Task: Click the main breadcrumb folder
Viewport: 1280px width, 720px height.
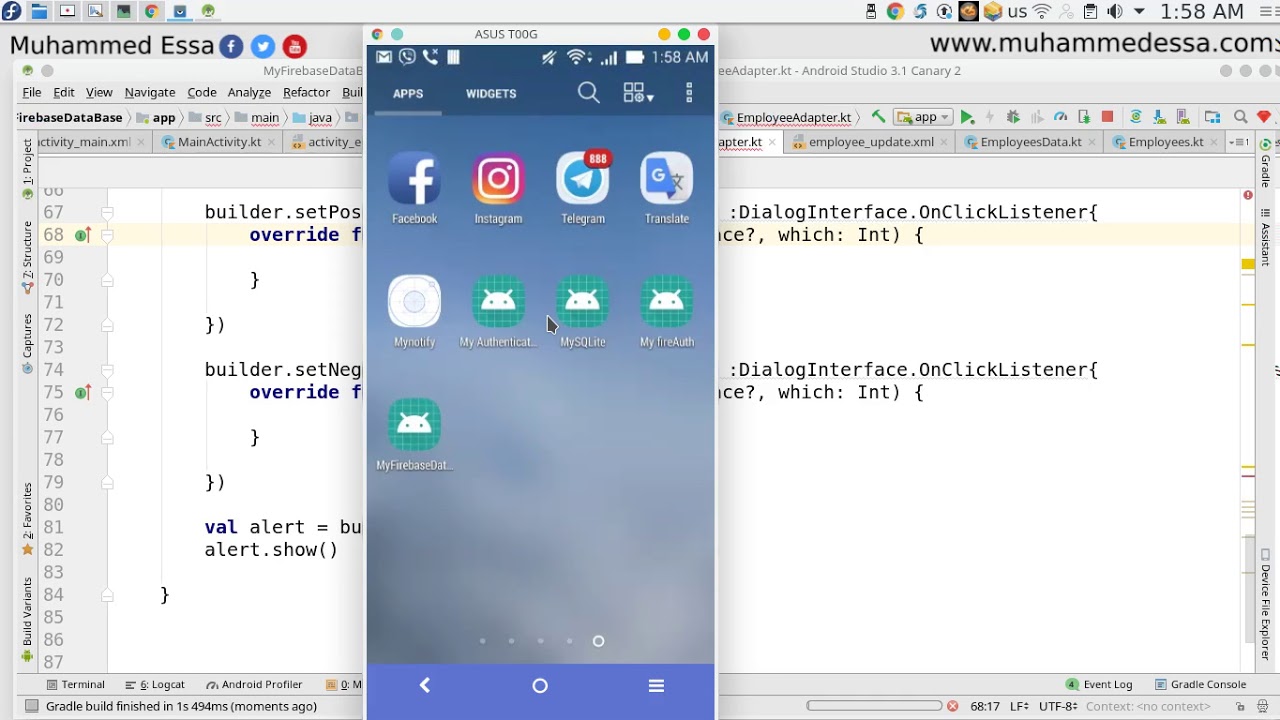Action: pyautogui.click(x=258, y=117)
